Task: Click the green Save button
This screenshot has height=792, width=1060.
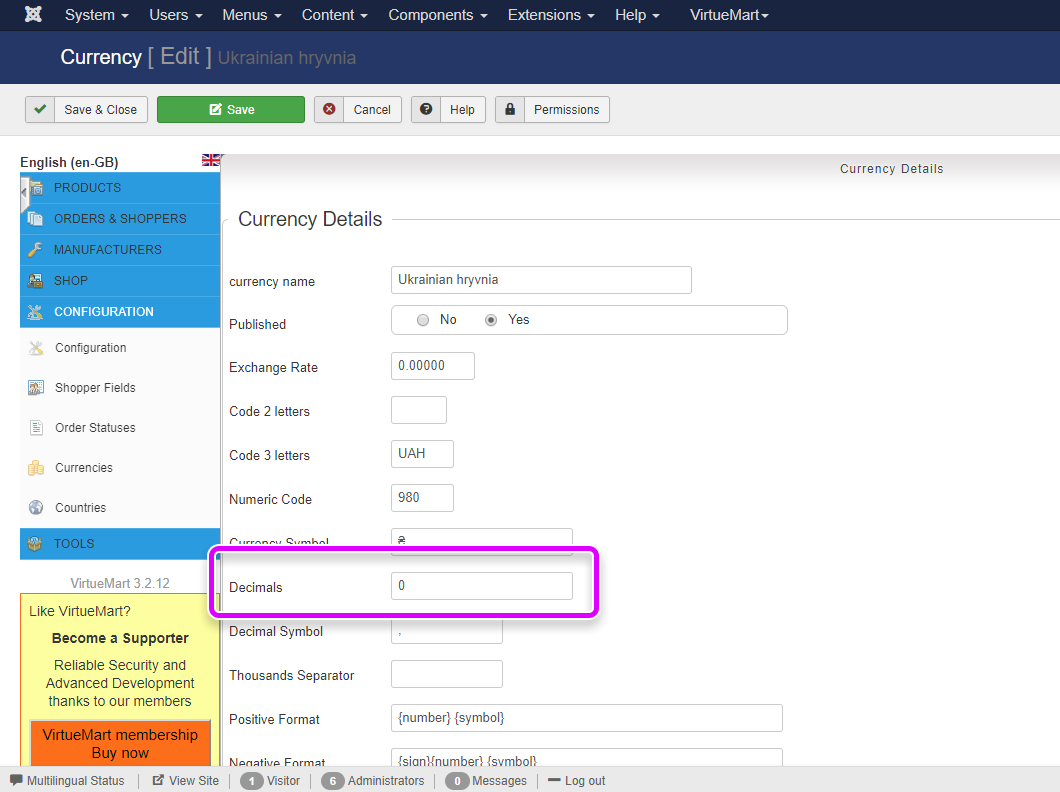Action: [231, 109]
